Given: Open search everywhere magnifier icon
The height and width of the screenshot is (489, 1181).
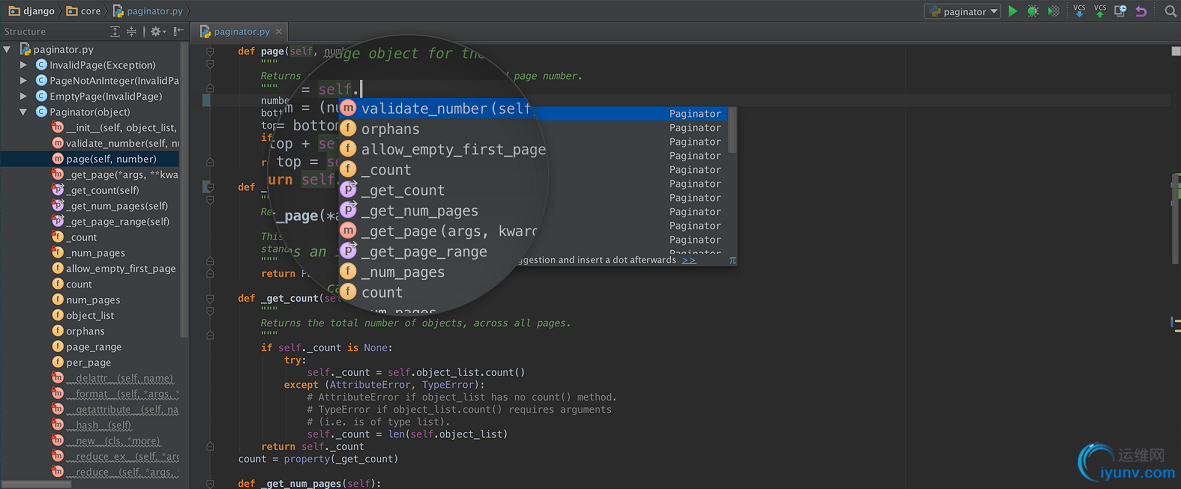Looking at the screenshot, I should tap(1169, 11).
